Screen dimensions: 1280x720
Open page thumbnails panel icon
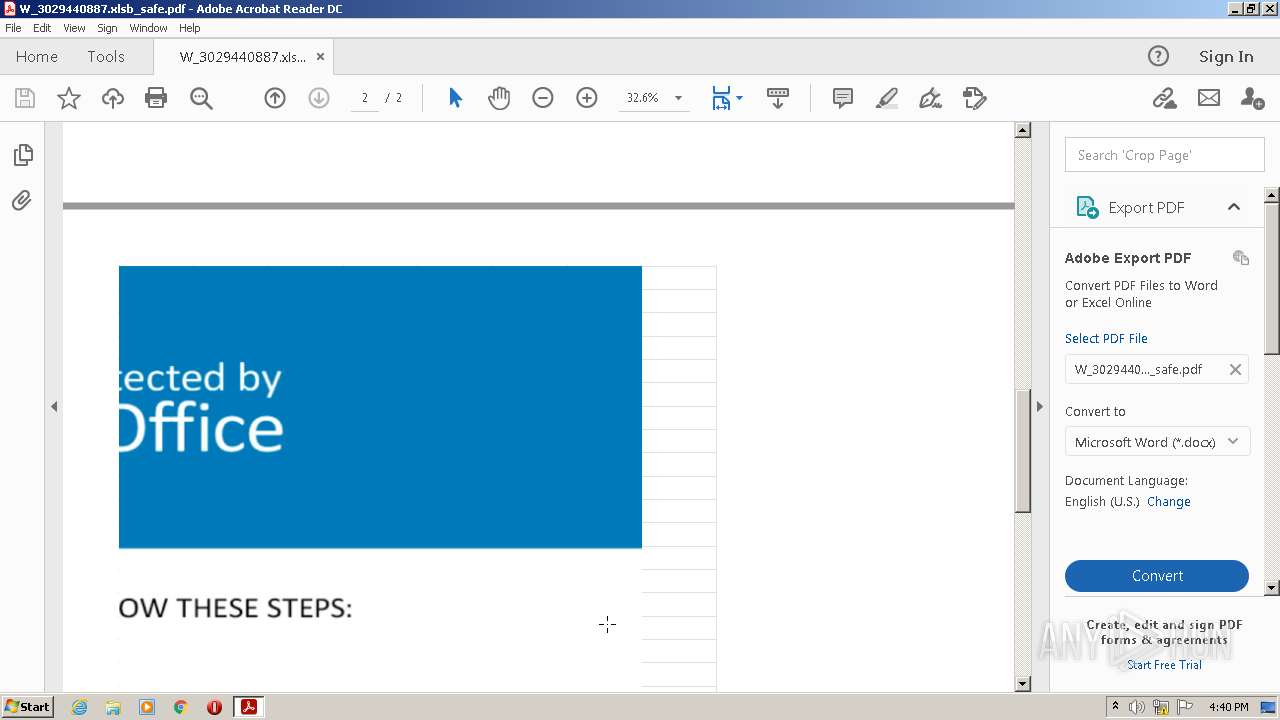(x=22, y=155)
